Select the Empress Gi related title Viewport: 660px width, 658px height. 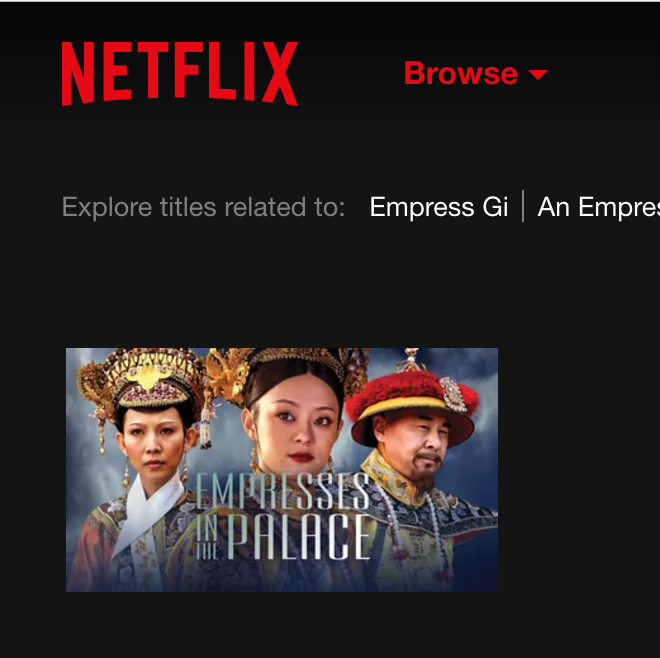pyautogui.click(x=439, y=207)
